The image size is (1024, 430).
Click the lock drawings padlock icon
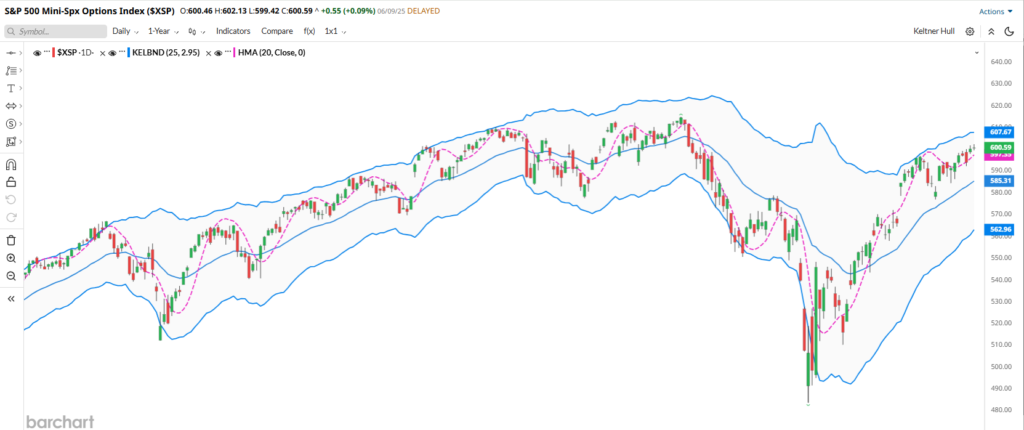point(11,182)
